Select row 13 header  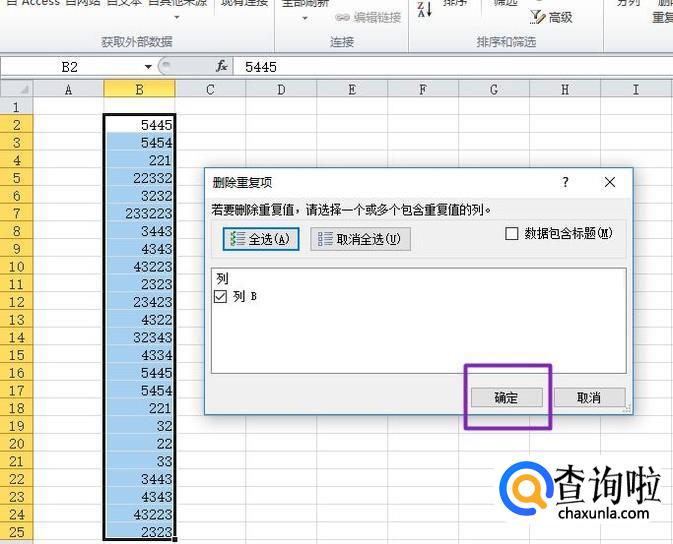[x=16, y=319]
